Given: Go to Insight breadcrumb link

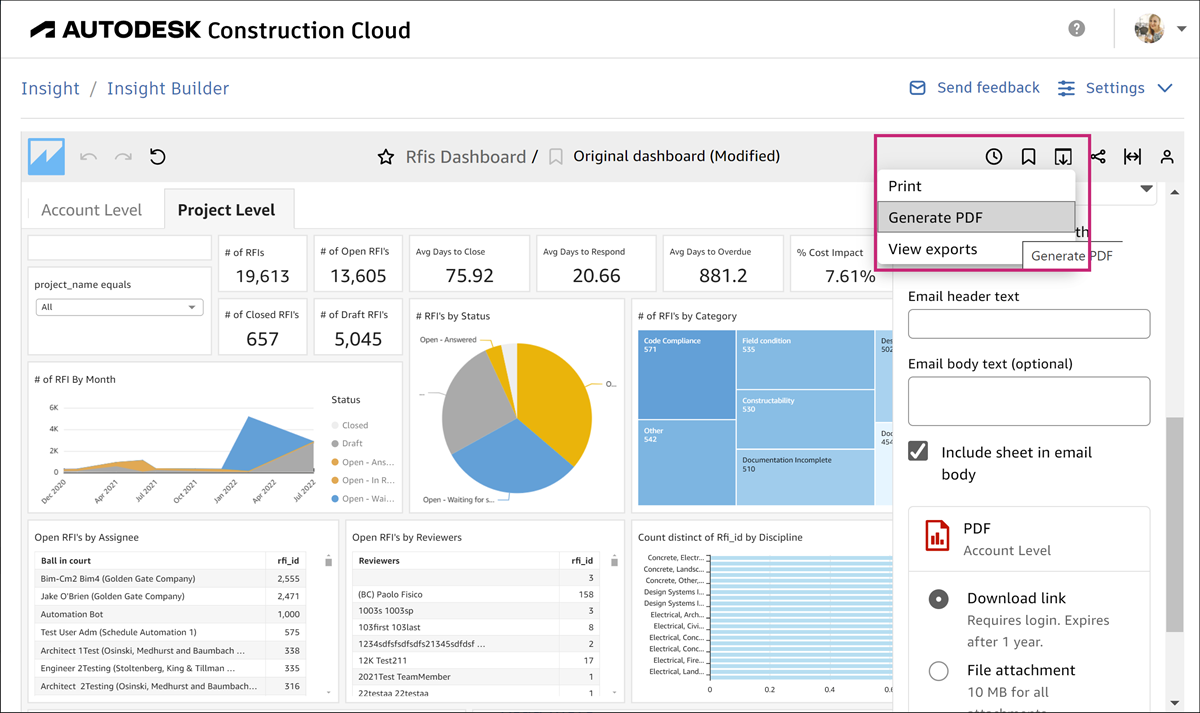Looking at the screenshot, I should click(x=50, y=88).
